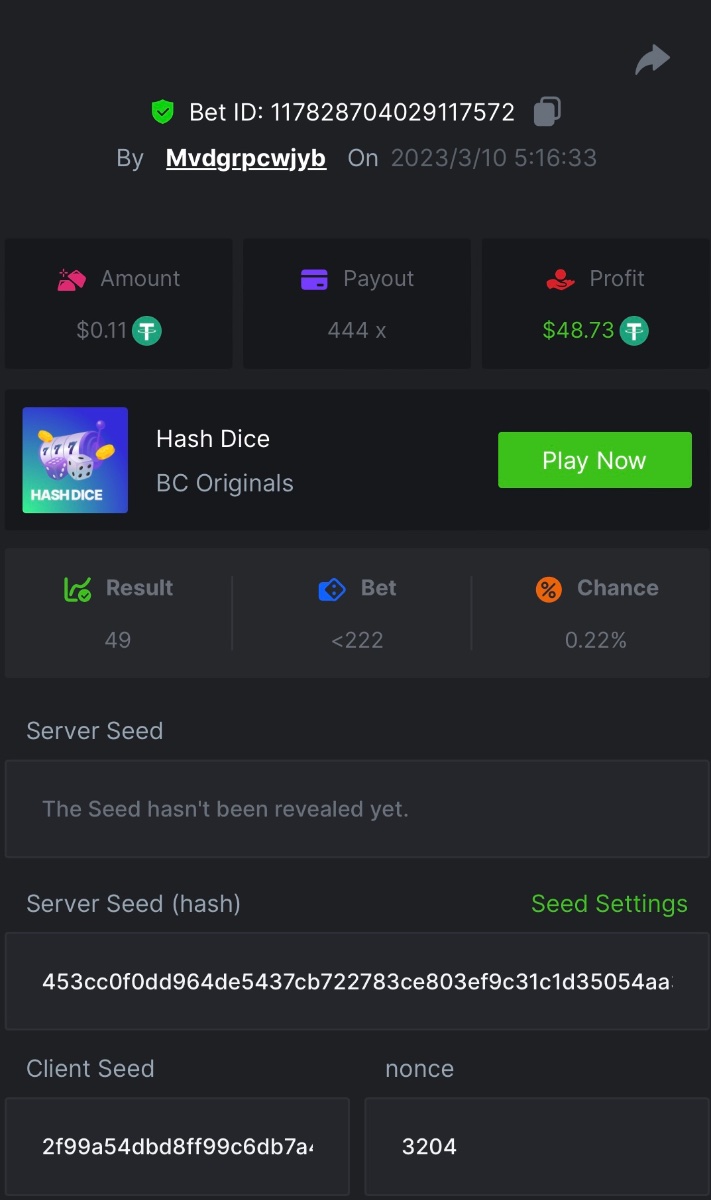Screen dimensions: 711x1200
Task: Copy the Bet ID with copy icon
Action: coord(547,111)
